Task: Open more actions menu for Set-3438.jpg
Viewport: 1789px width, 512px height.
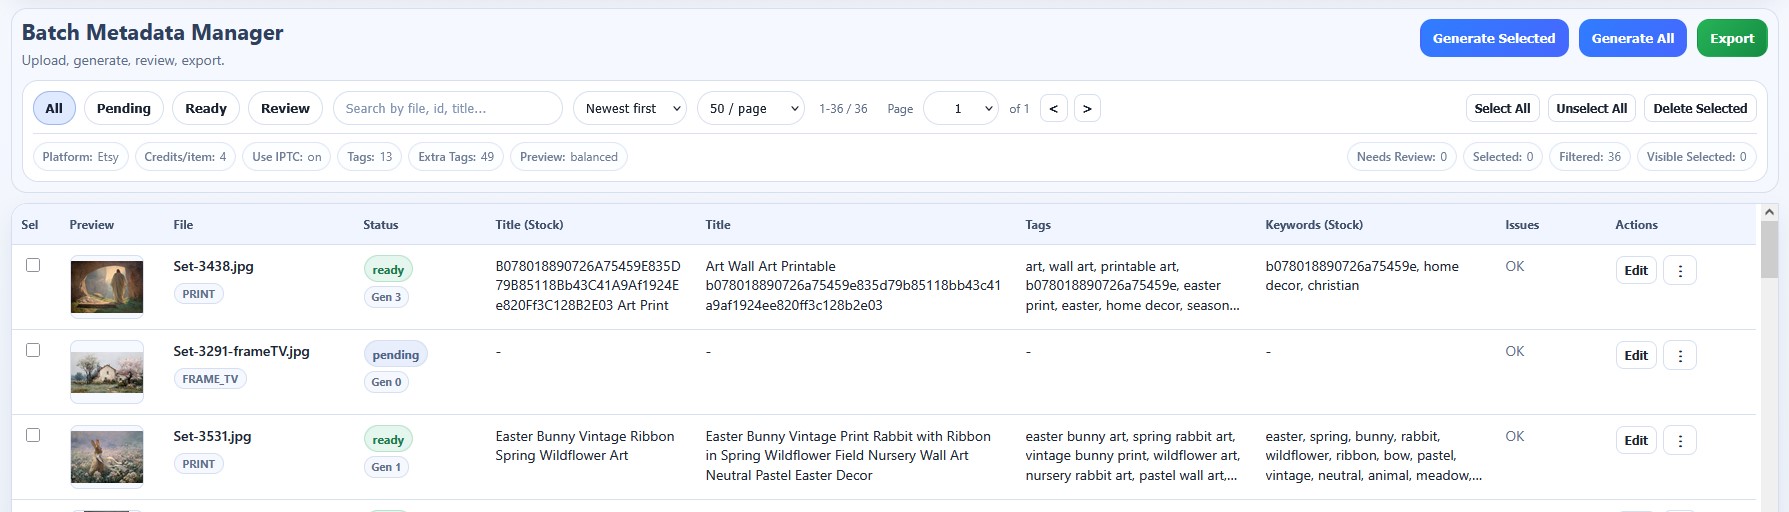Action: click(x=1680, y=270)
